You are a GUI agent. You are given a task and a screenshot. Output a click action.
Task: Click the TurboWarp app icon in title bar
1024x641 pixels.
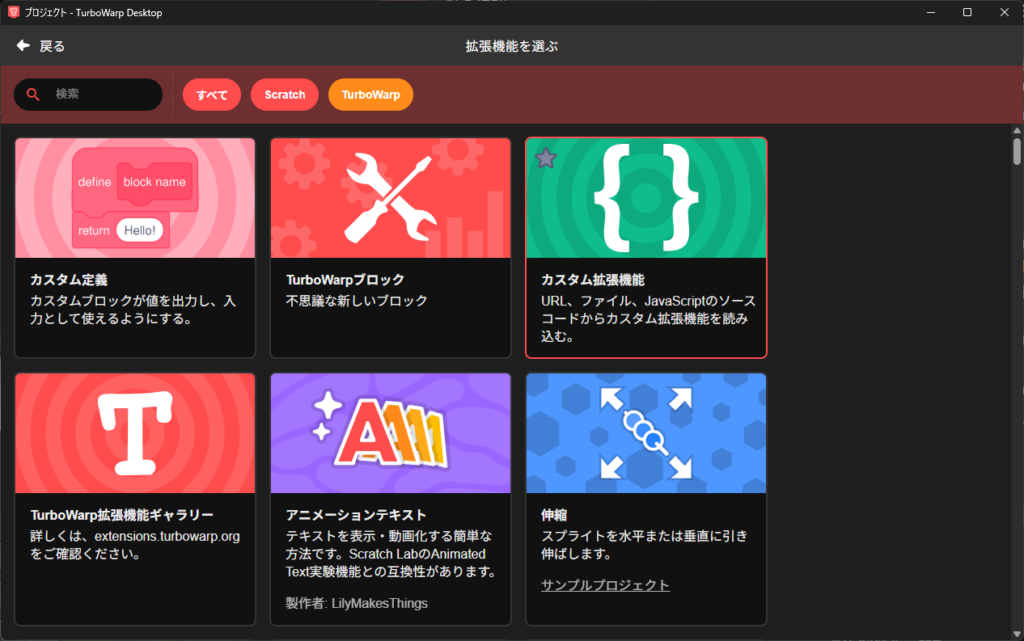12,12
